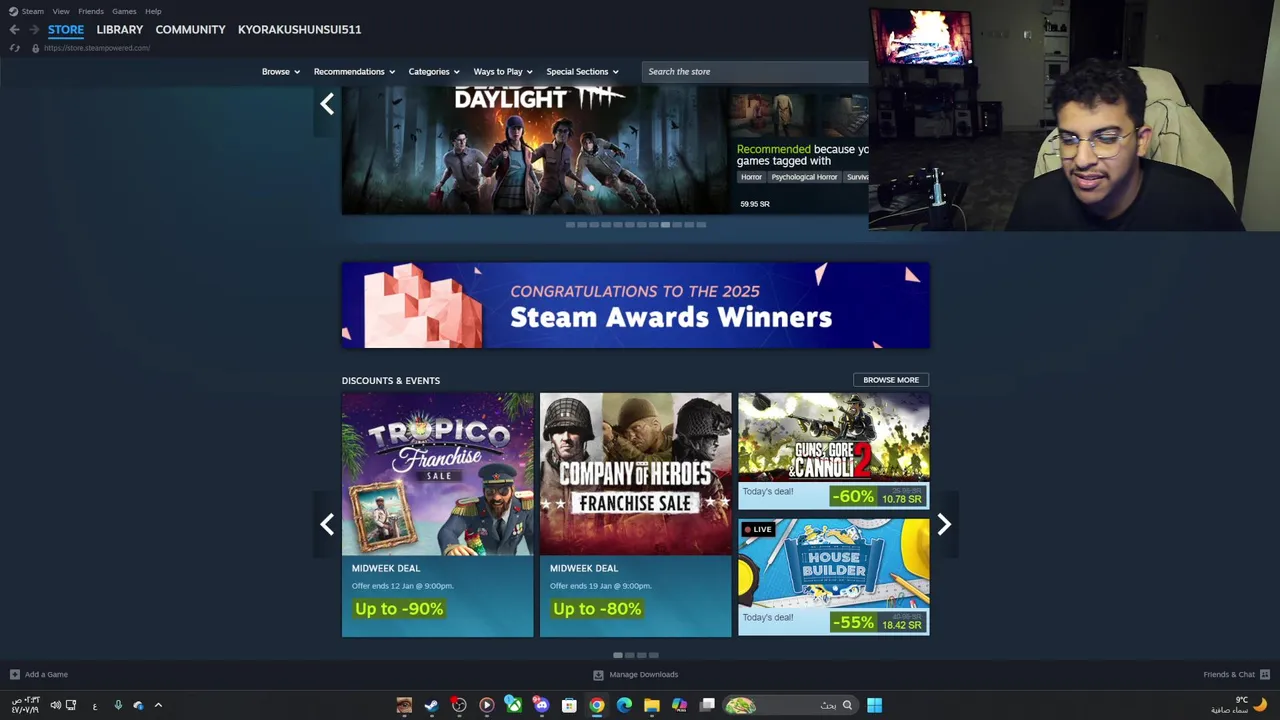Switch to the COMMUNITY tab
1280x720 pixels.
(x=190, y=30)
